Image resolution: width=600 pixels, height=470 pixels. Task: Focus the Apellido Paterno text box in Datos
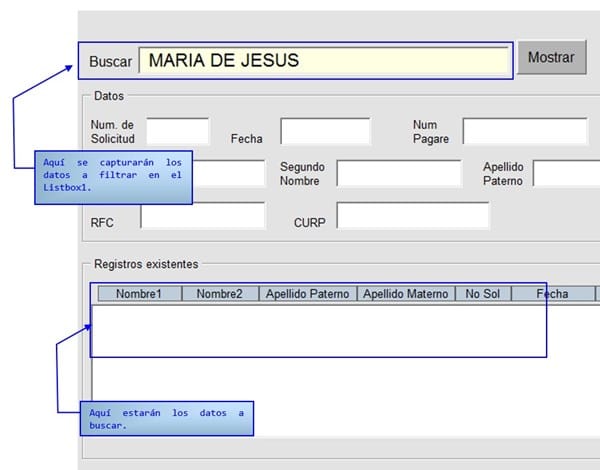tap(566, 173)
